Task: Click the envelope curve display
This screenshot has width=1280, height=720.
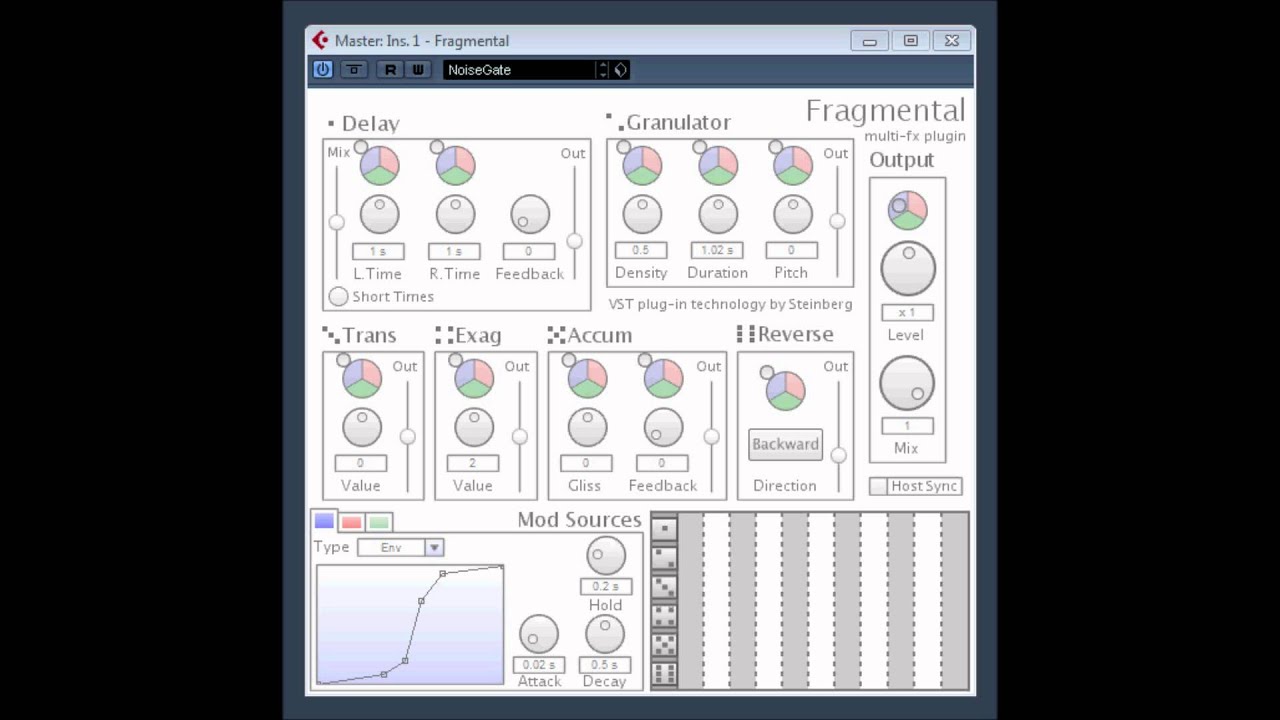Action: pos(410,625)
